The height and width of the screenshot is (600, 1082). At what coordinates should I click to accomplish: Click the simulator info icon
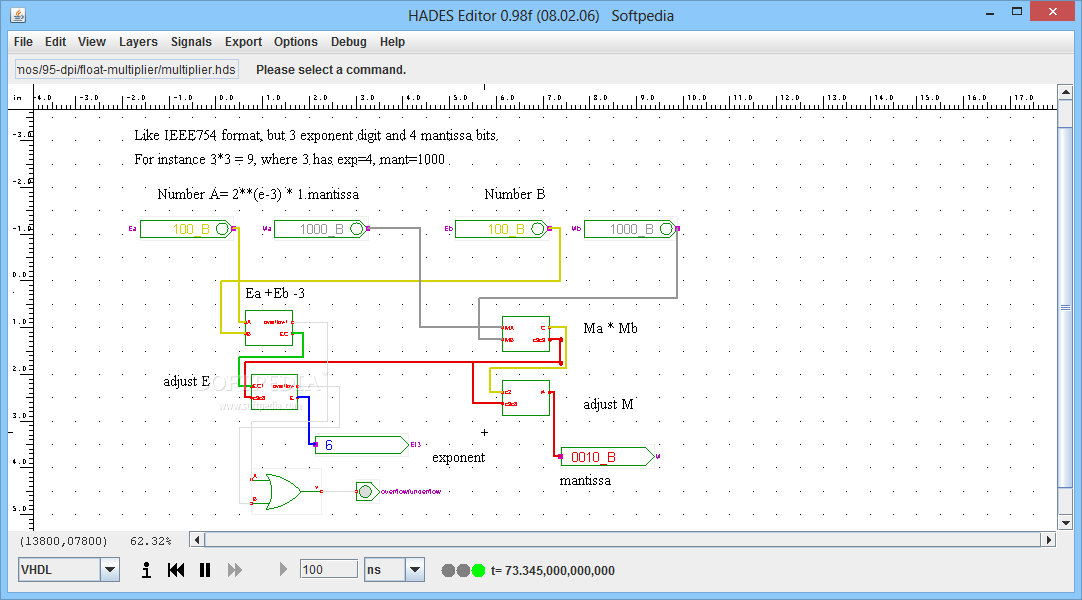pyautogui.click(x=146, y=570)
